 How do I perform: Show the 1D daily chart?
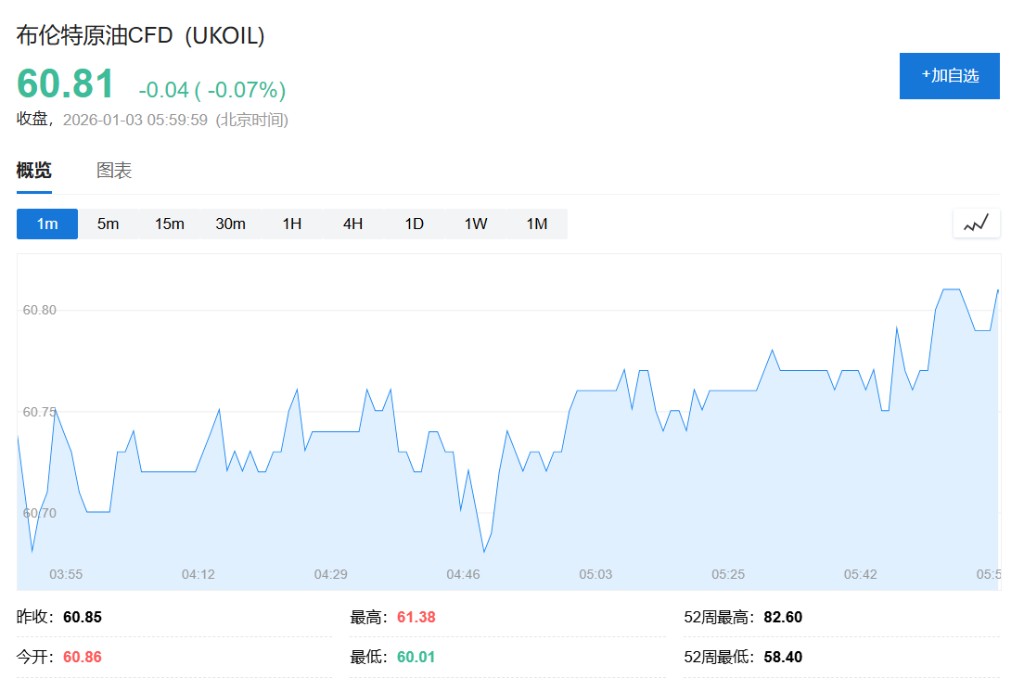414,224
